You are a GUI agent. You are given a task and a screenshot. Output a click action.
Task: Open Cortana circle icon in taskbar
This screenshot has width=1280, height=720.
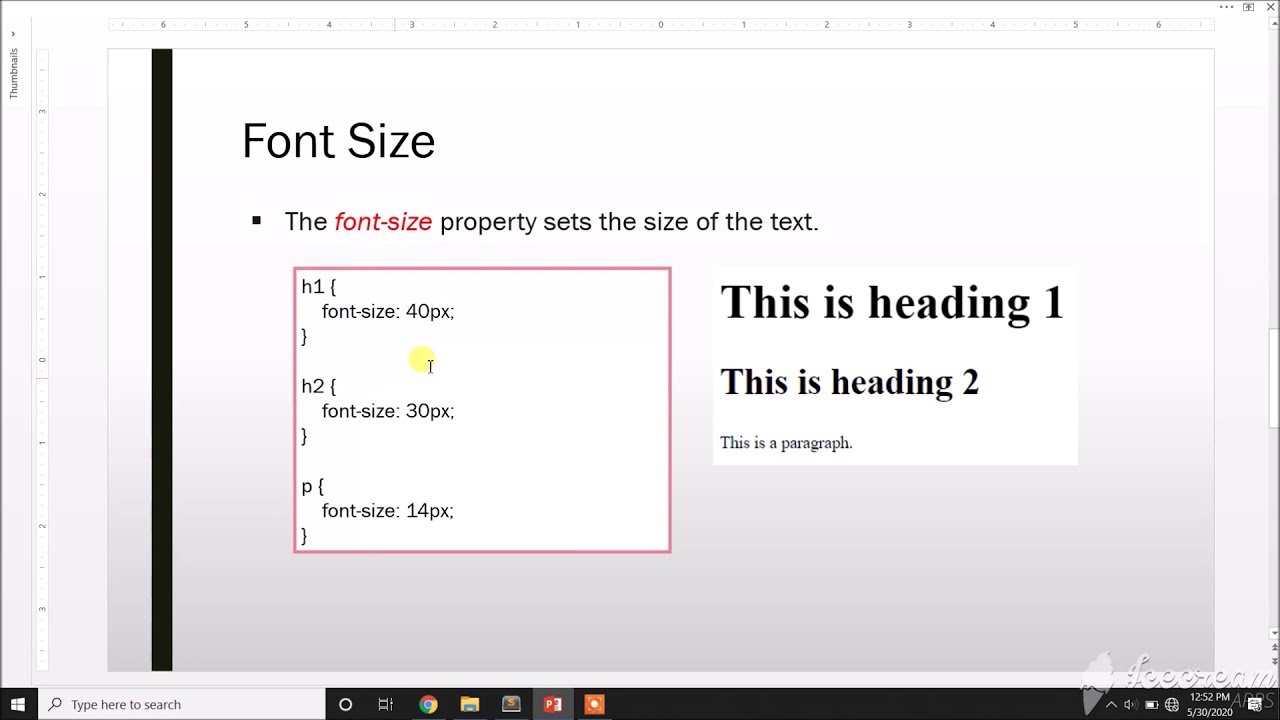tap(345, 704)
